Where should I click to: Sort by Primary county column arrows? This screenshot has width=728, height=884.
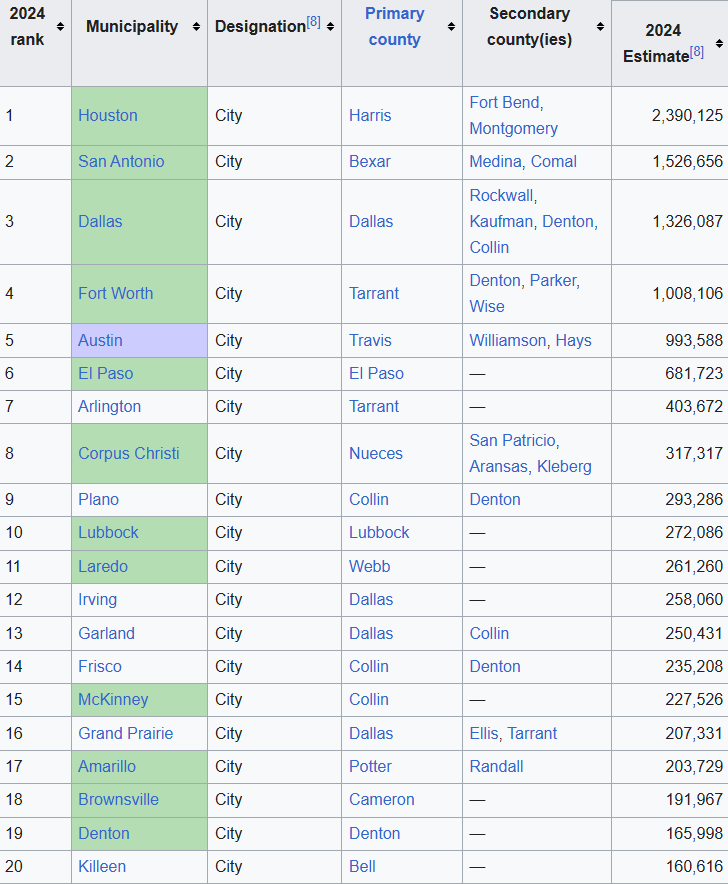pos(451,26)
